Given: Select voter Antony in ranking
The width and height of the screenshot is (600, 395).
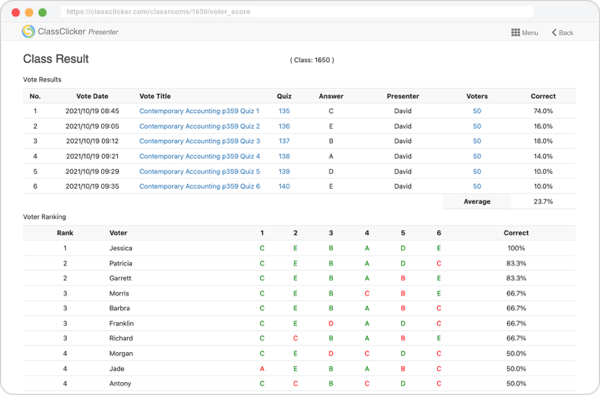Looking at the screenshot, I should coord(120,384).
